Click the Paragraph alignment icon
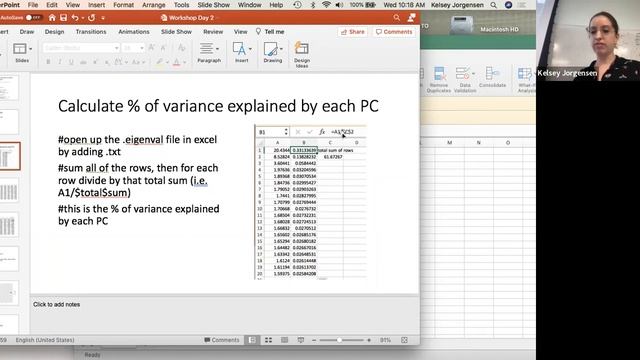Viewport: 640px width, 360px height. [207, 49]
